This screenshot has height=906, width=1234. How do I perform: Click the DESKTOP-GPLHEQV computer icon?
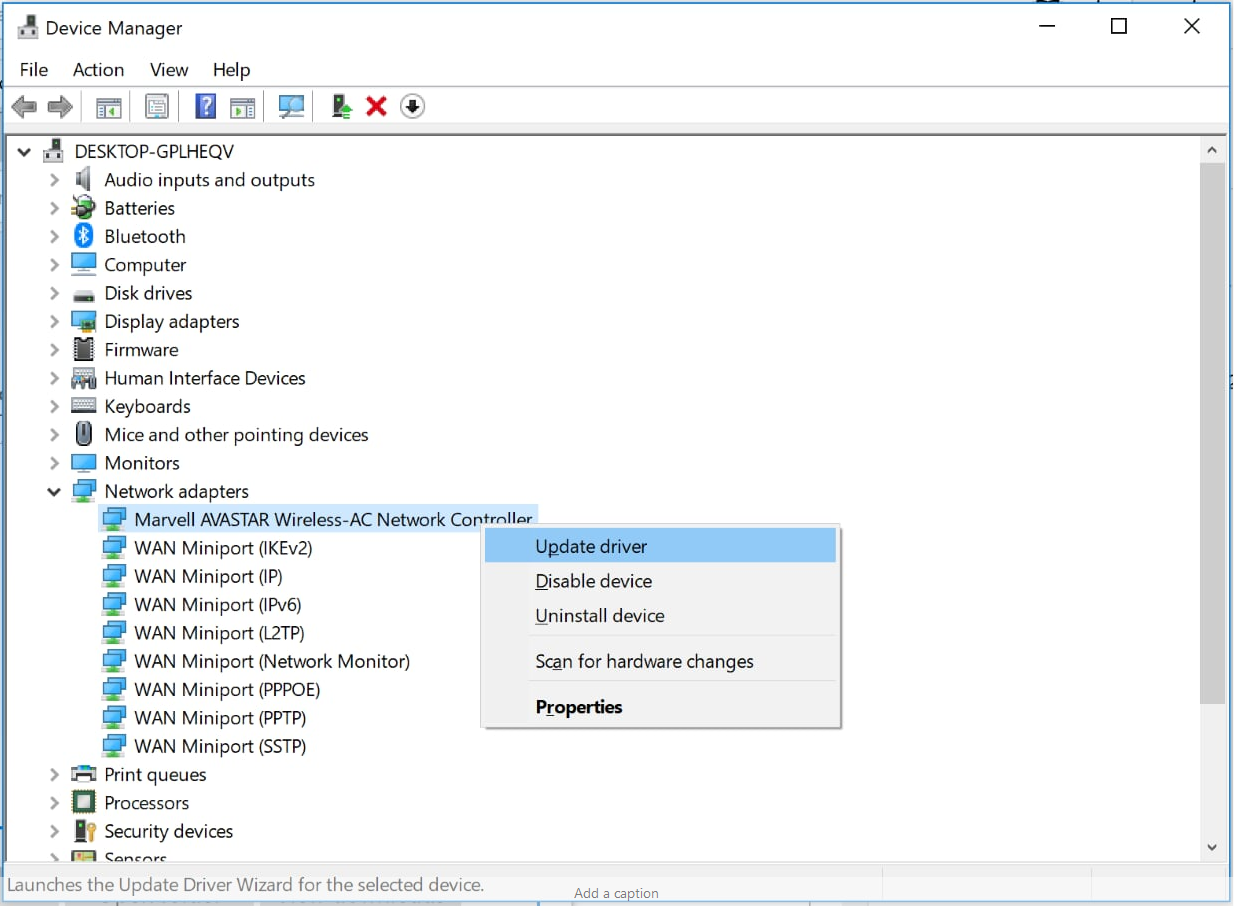click(x=54, y=151)
